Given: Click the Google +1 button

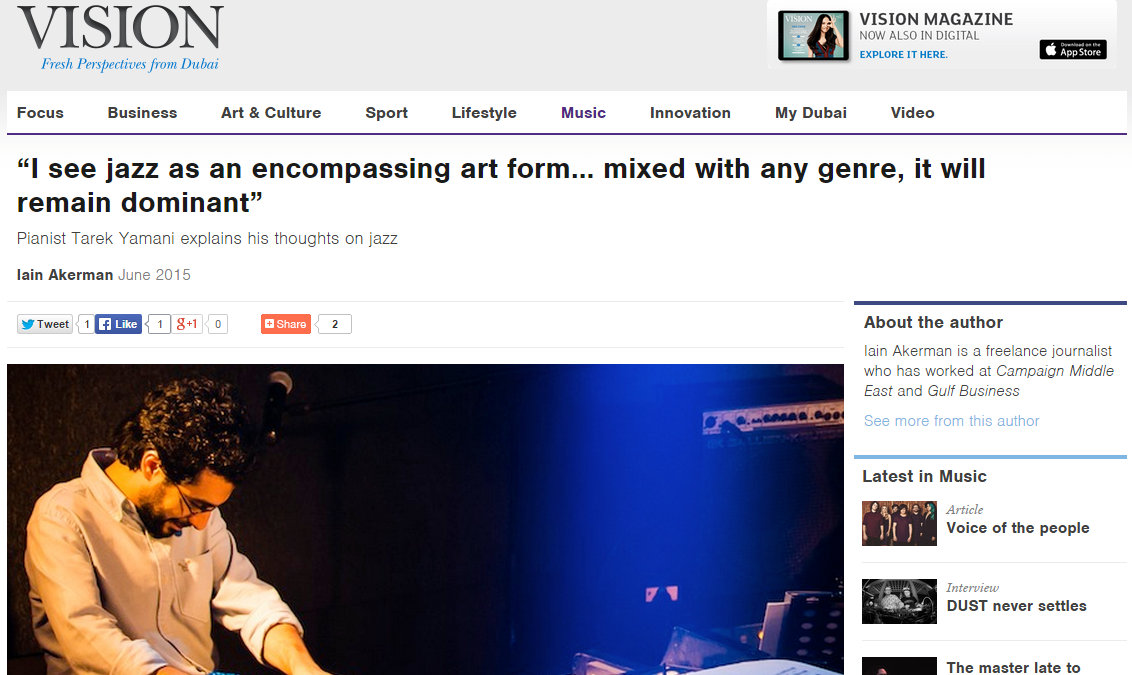Looking at the screenshot, I should click(188, 324).
